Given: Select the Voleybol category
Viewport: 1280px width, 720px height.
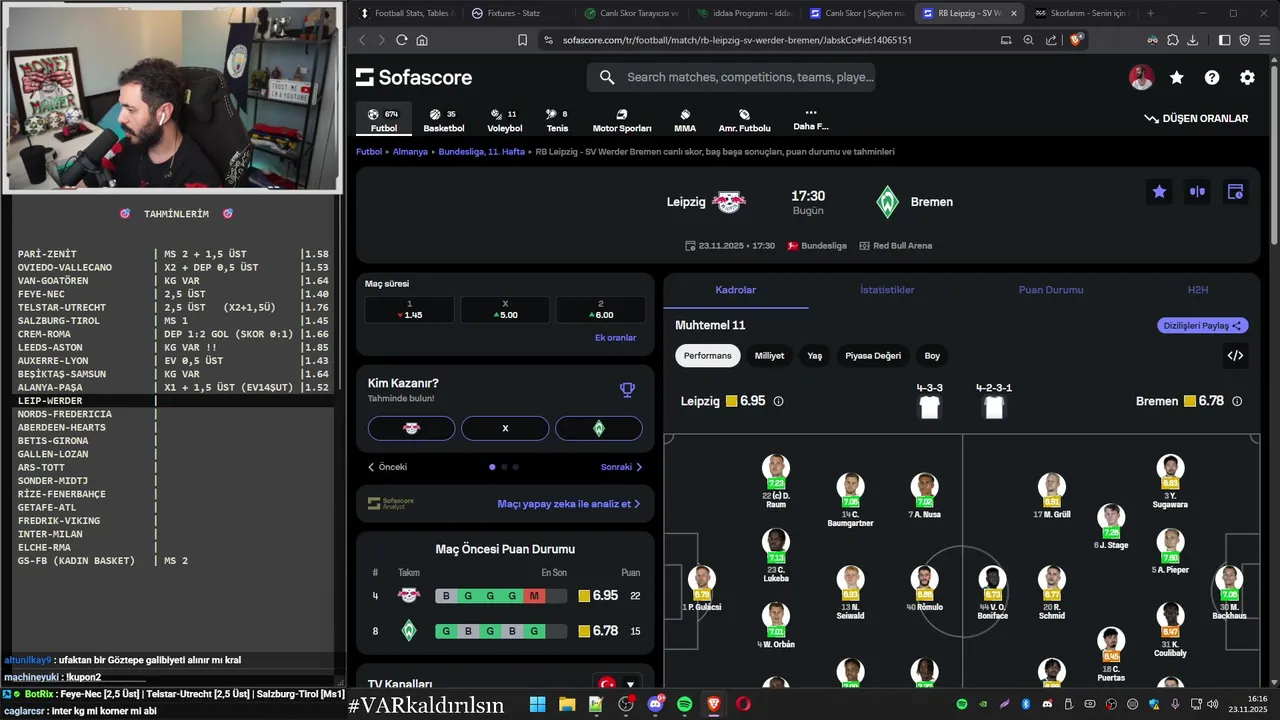Looking at the screenshot, I should (504, 121).
